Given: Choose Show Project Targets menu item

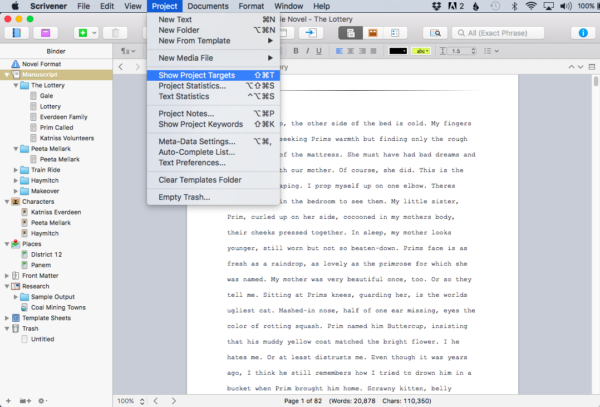Looking at the screenshot, I should point(213,75).
